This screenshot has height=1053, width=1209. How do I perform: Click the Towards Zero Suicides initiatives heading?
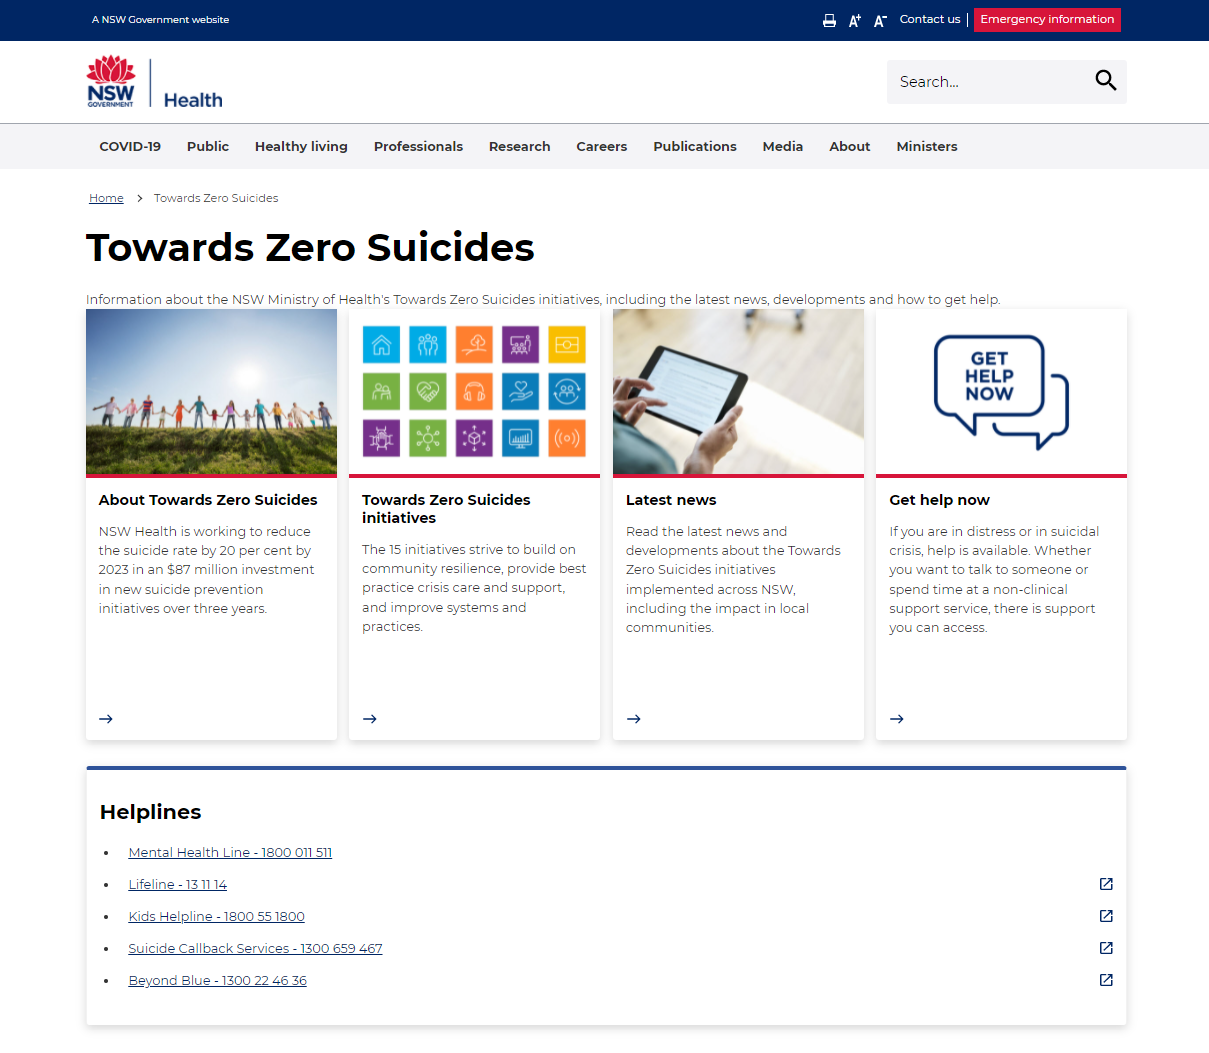click(446, 509)
